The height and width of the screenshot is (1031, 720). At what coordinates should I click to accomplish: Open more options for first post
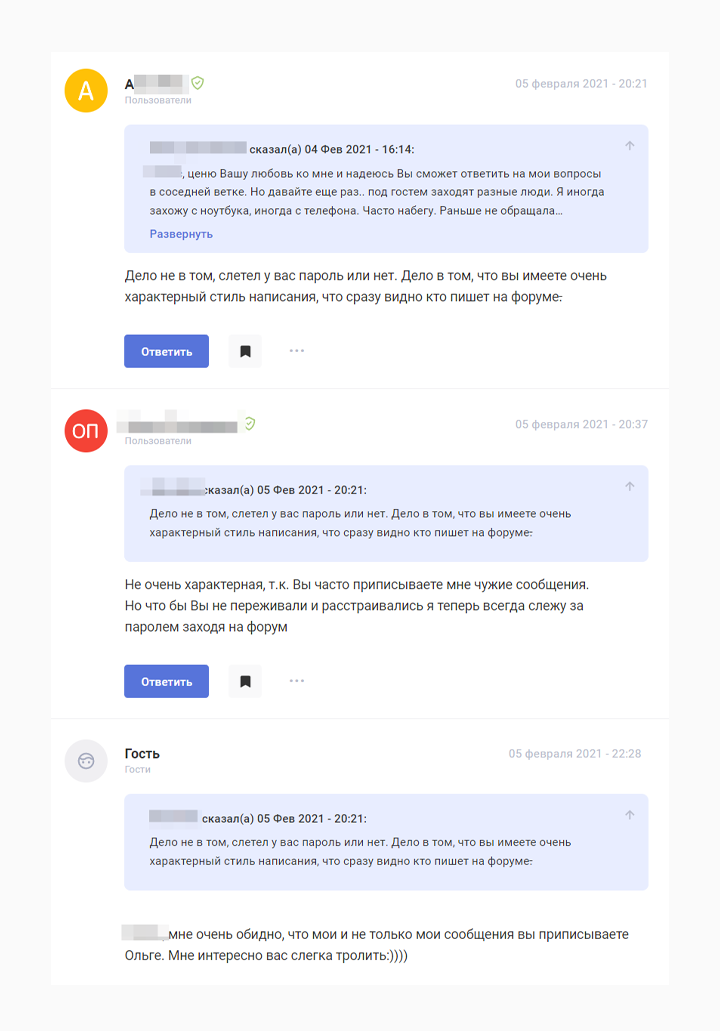[x=297, y=351]
